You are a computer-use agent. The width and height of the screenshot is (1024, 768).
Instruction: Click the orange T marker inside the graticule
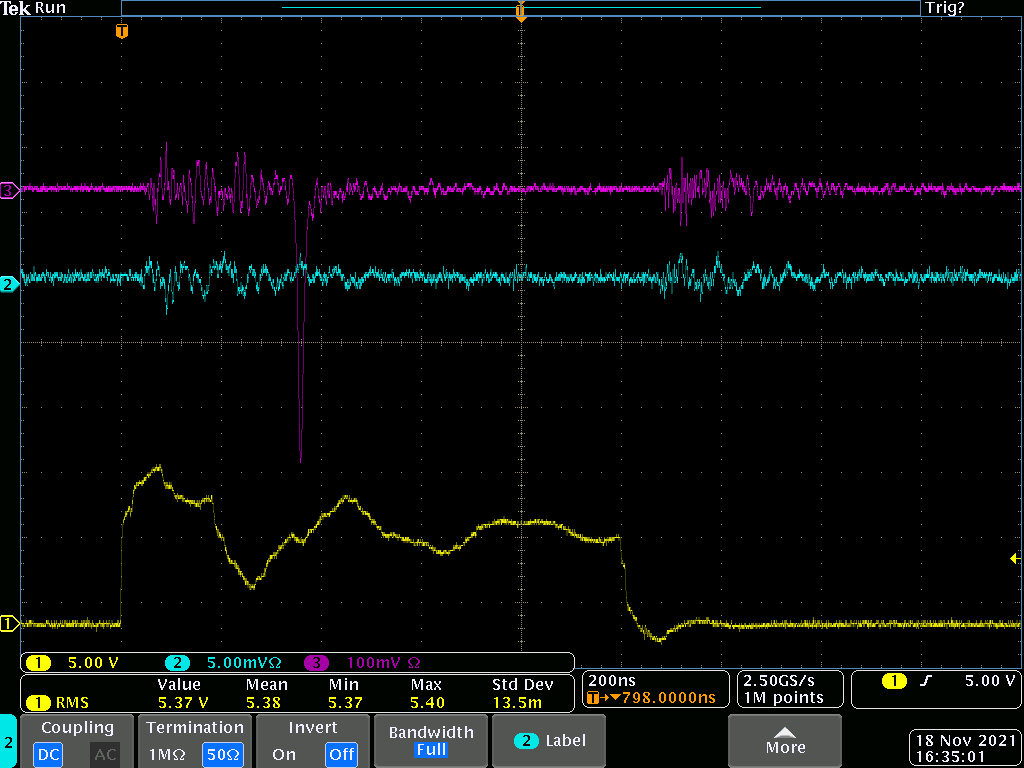[122, 32]
